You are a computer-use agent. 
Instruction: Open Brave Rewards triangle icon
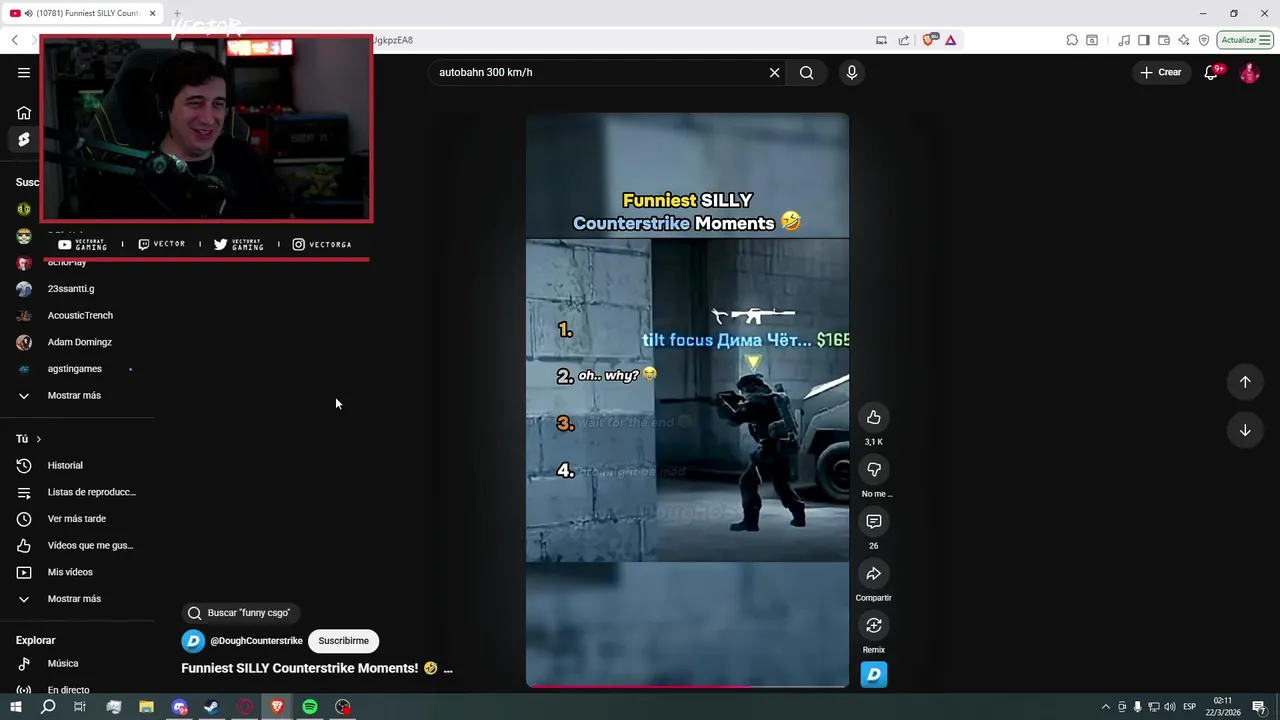pyautogui.click(x=950, y=40)
